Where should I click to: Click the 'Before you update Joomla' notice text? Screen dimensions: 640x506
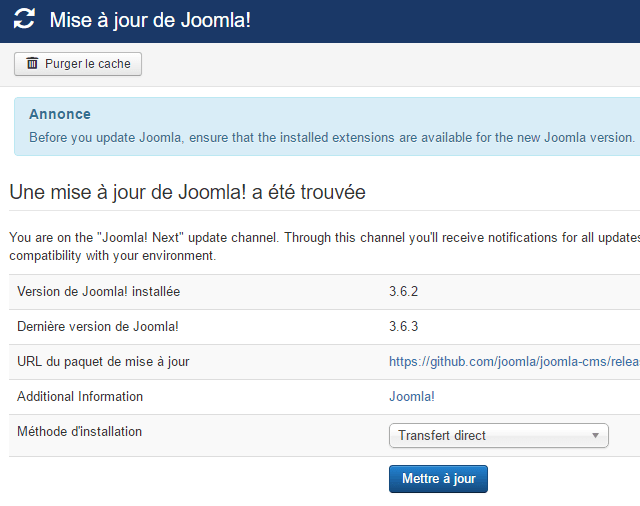pyautogui.click(x=332, y=138)
